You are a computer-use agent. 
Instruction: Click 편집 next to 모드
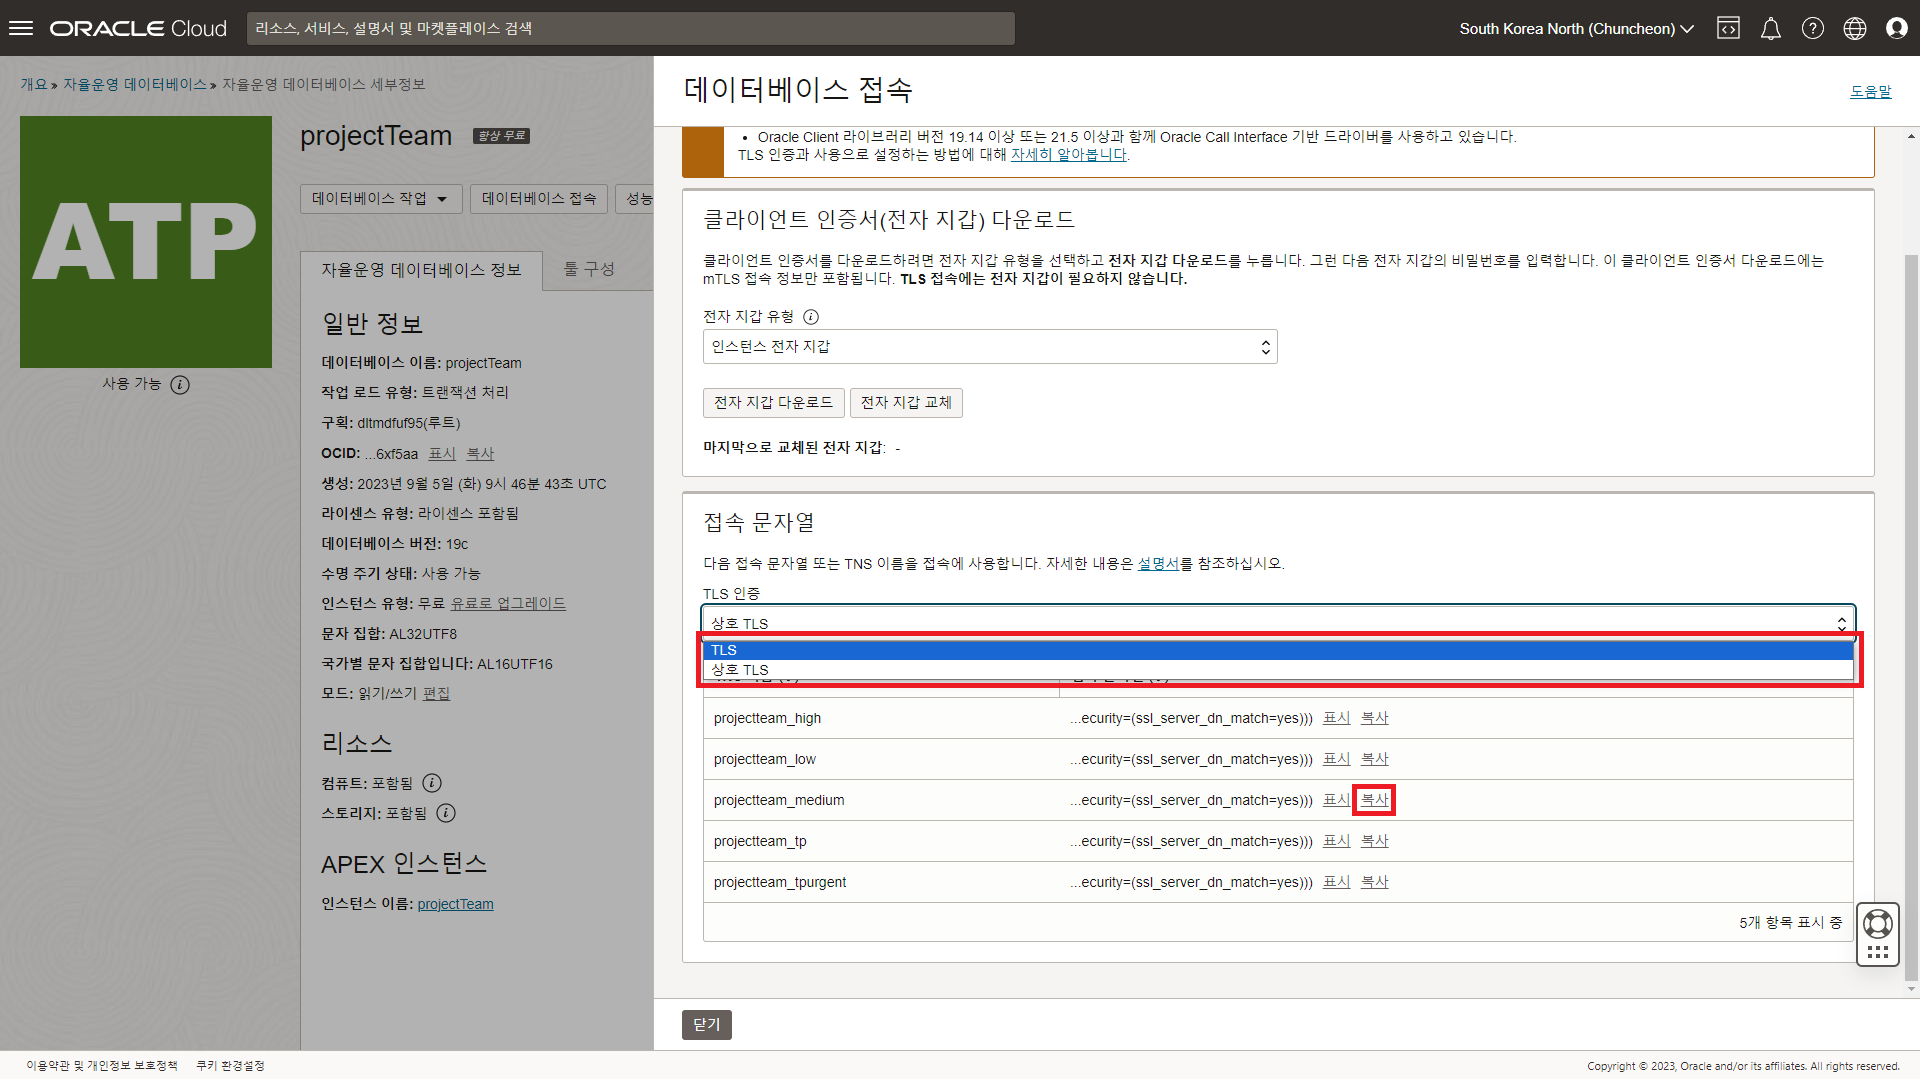[x=437, y=694]
